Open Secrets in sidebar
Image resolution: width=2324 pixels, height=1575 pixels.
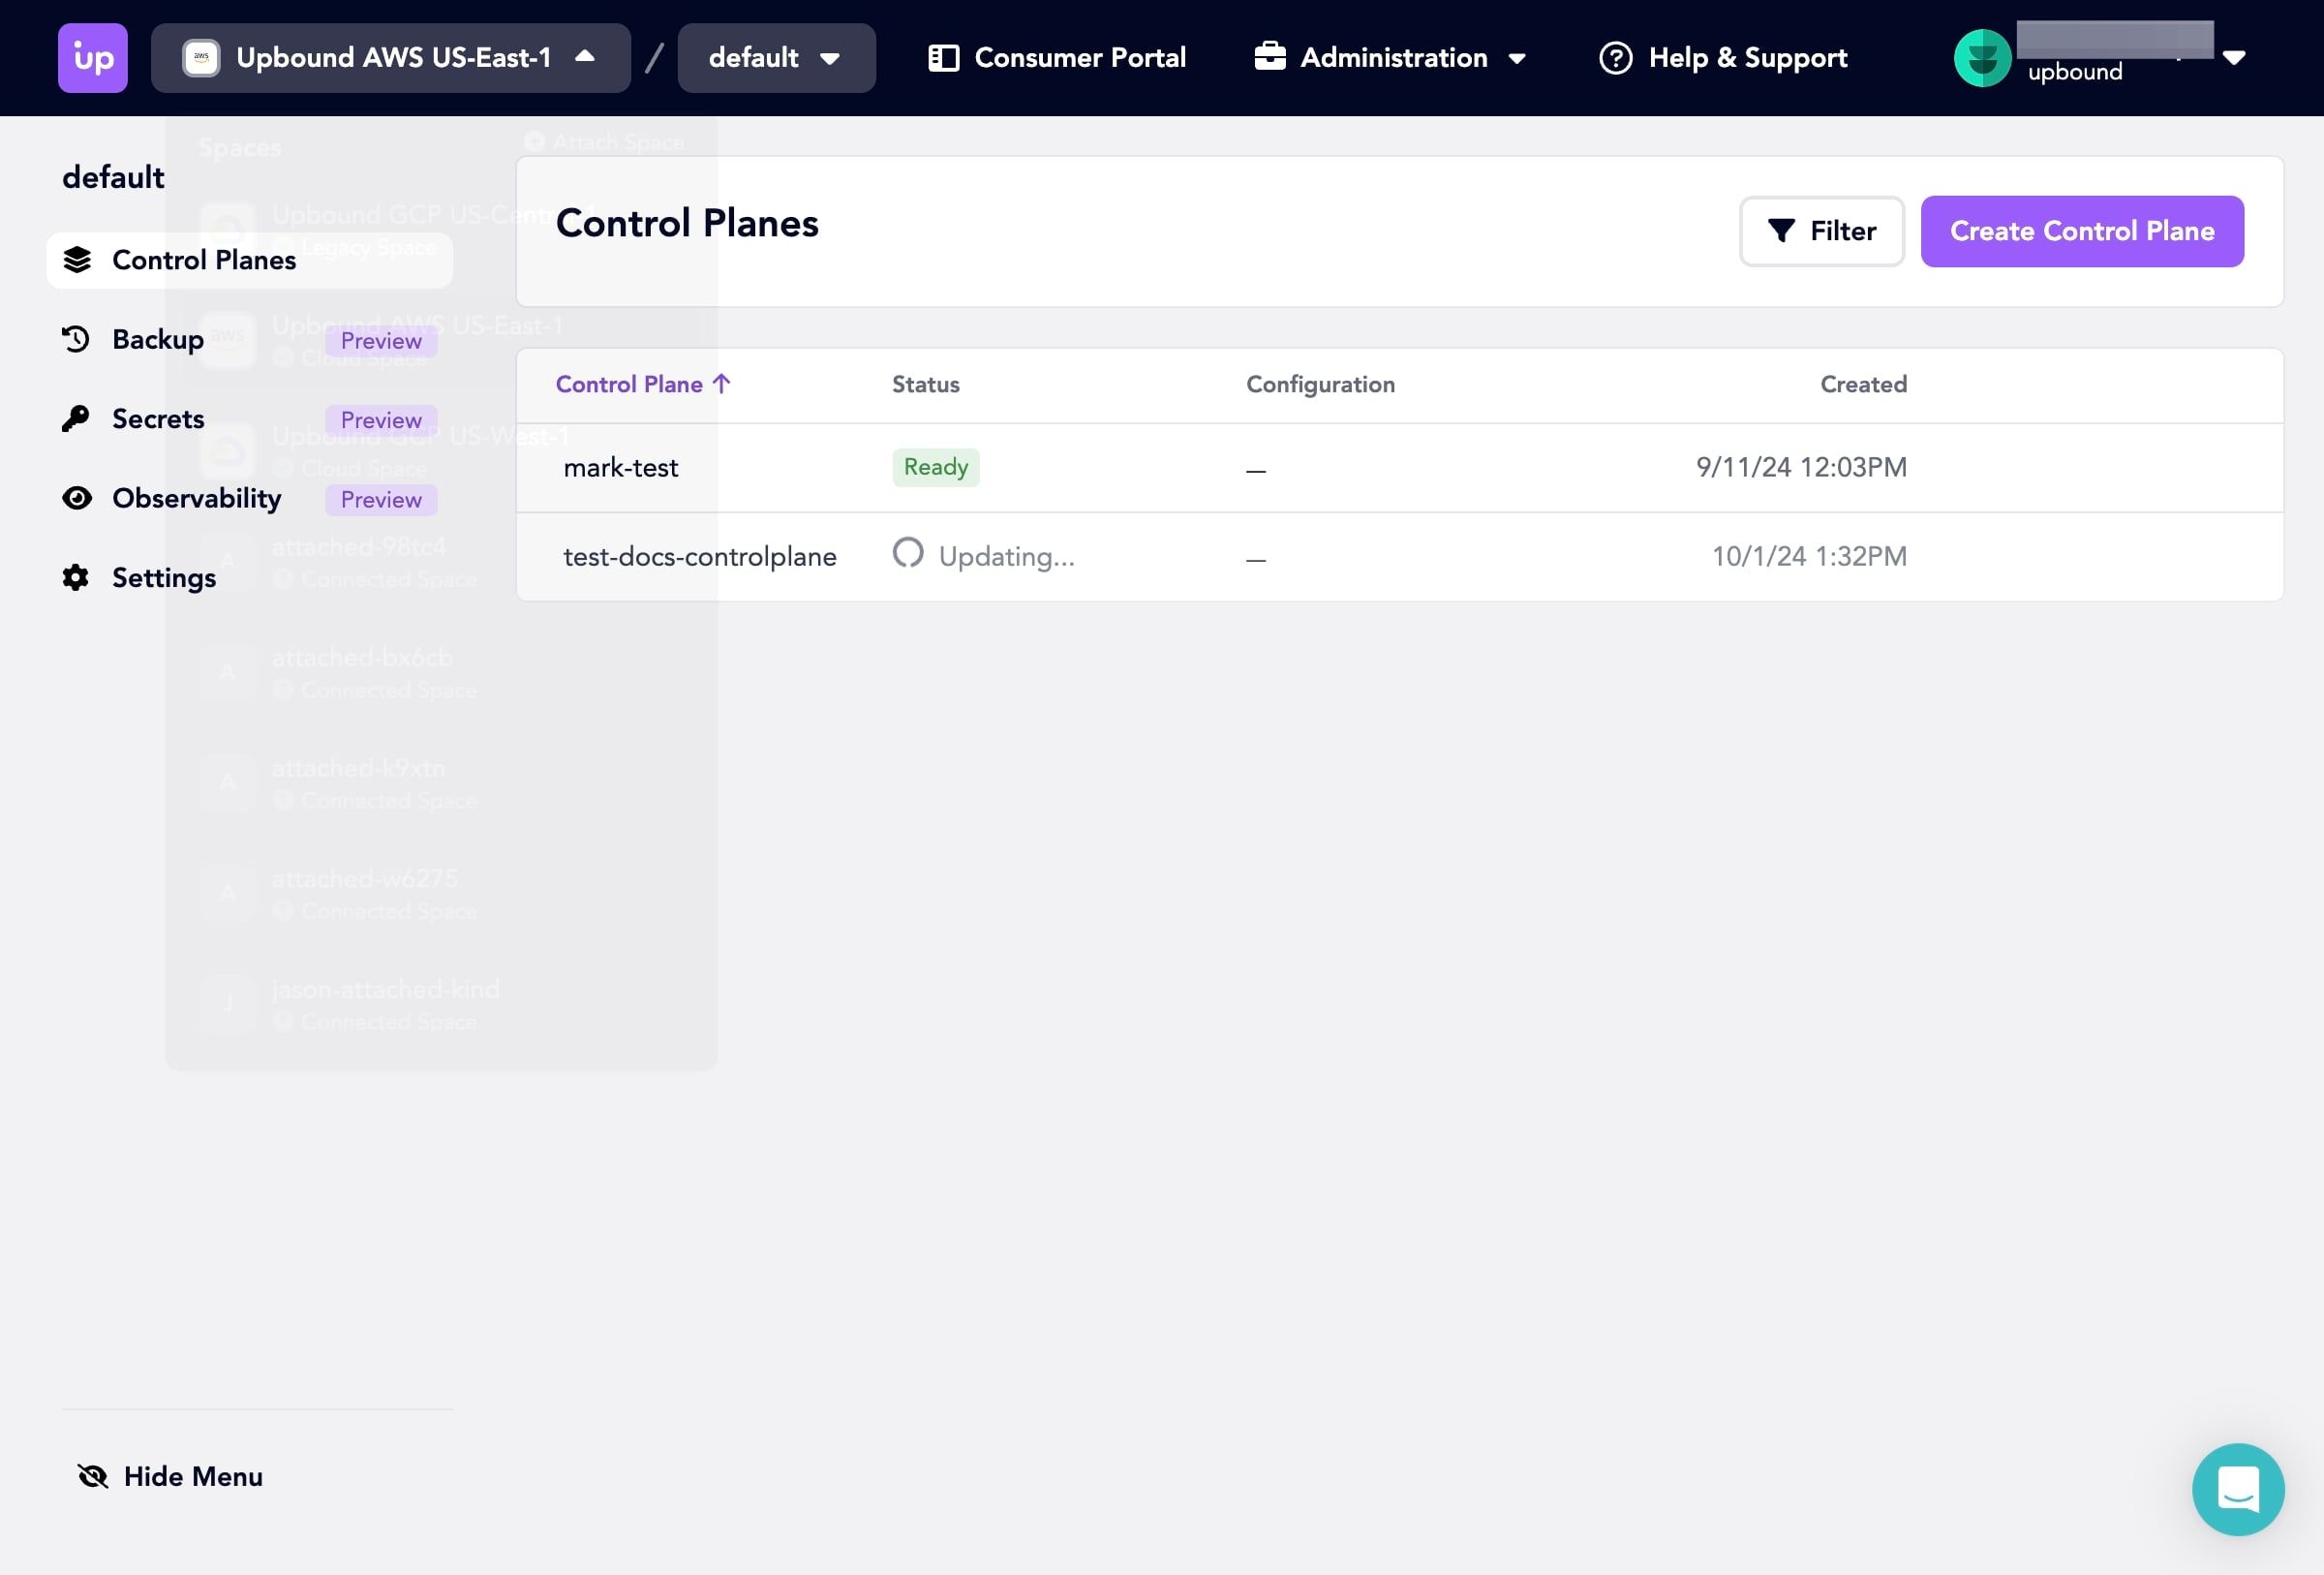pos(250,419)
